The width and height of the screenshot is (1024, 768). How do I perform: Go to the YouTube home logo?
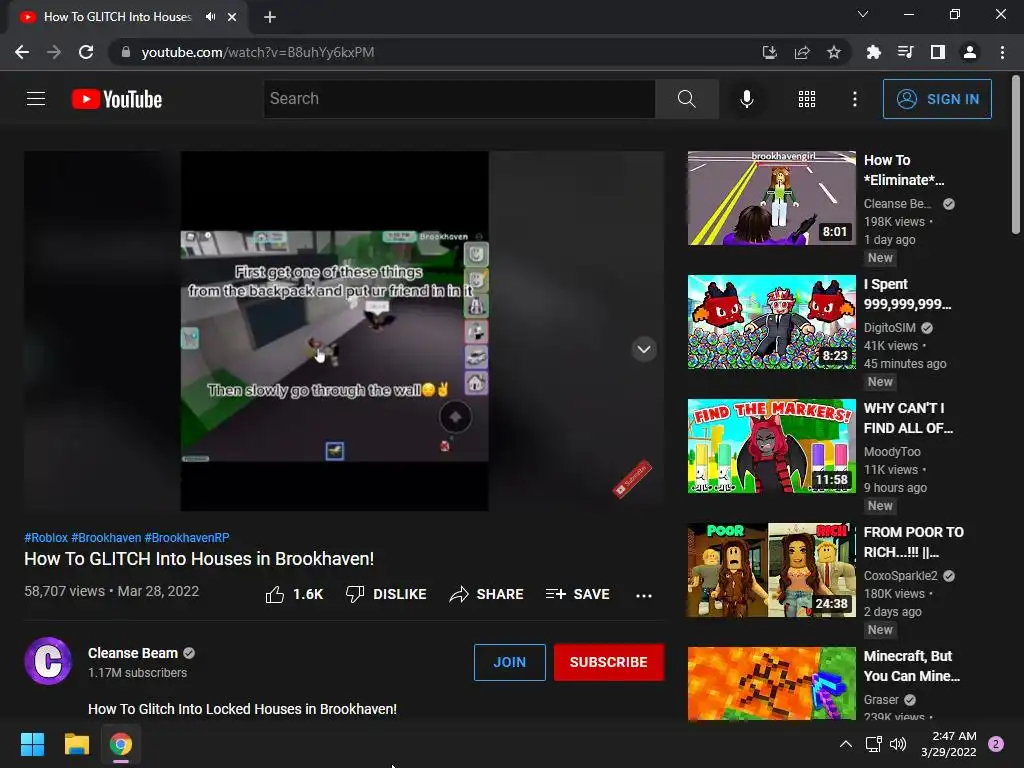[117, 99]
